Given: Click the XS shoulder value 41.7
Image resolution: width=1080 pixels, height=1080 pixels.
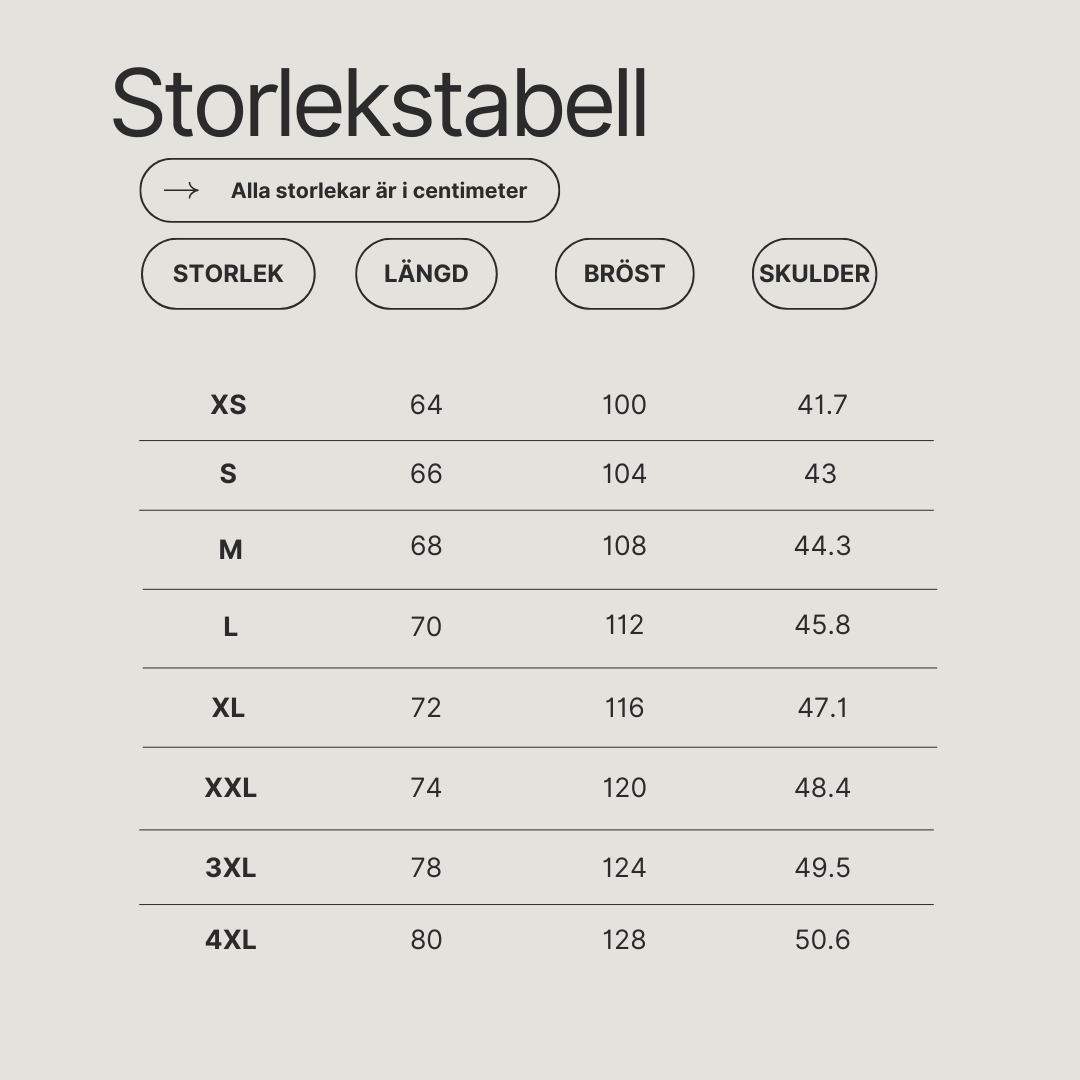Looking at the screenshot, I should point(822,405).
